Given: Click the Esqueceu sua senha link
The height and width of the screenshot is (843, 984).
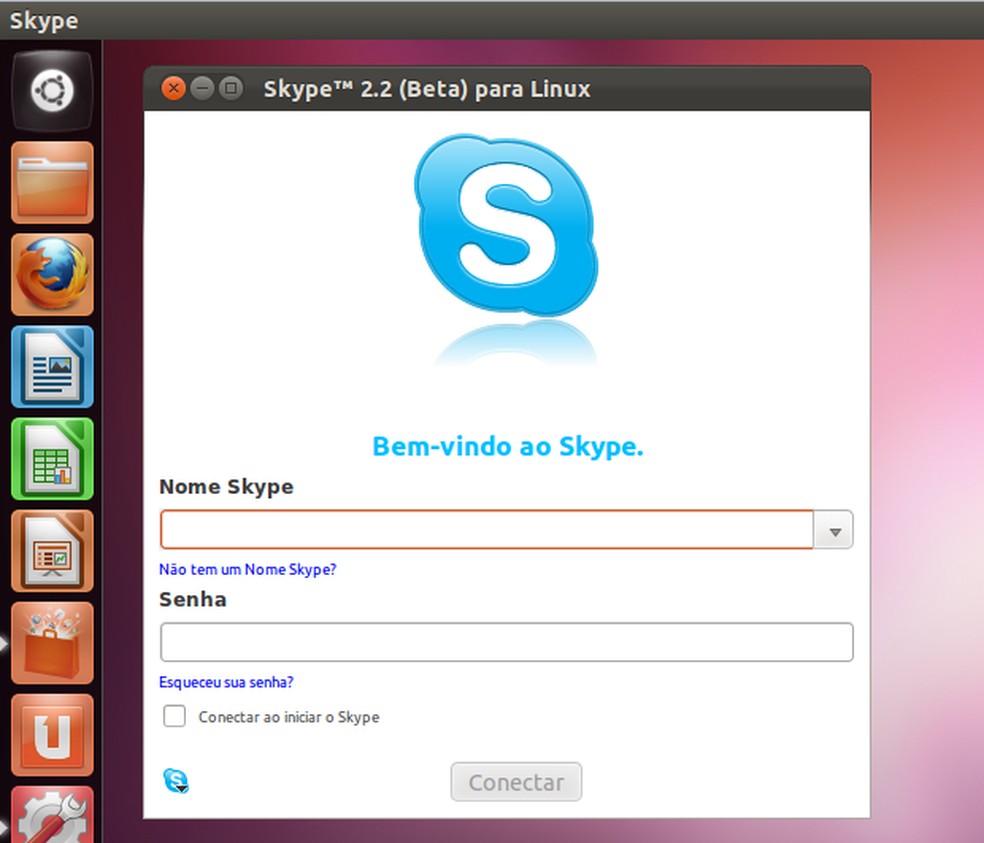Looking at the screenshot, I should coord(226,682).
